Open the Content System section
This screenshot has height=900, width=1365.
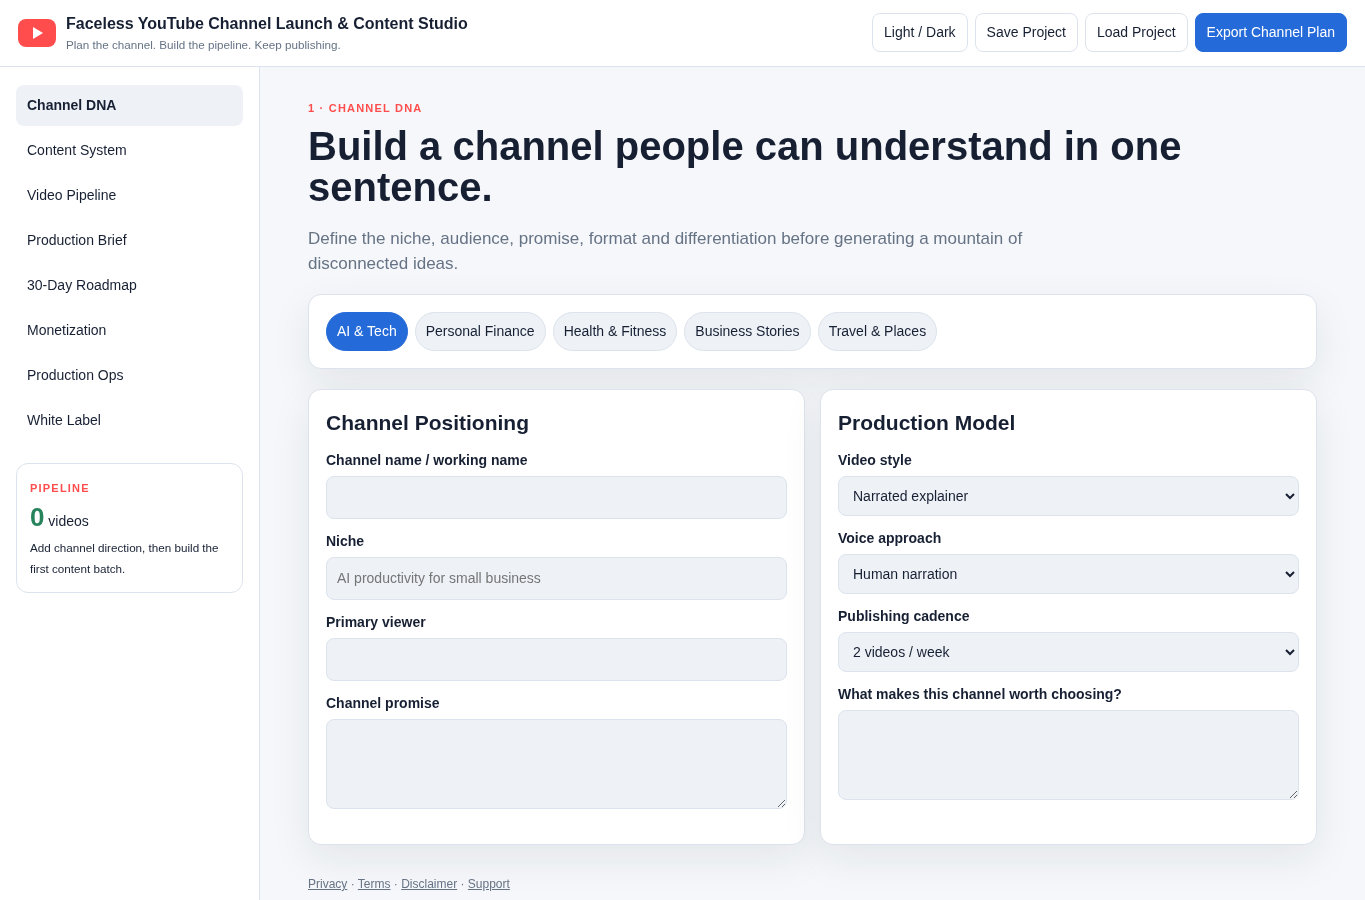tap(129, 150)
